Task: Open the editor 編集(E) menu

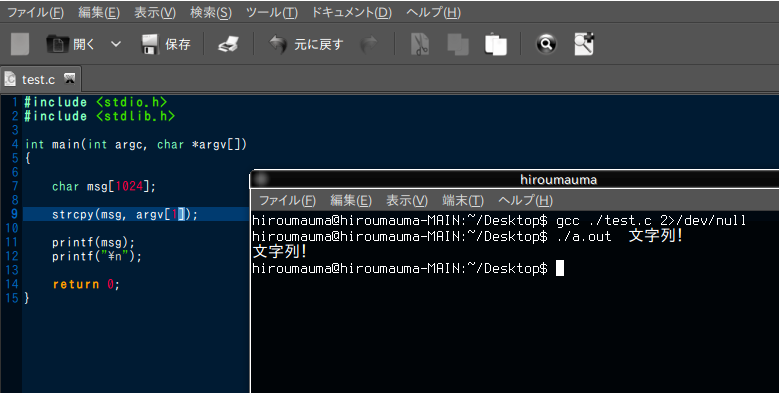Action: (99, 12)
